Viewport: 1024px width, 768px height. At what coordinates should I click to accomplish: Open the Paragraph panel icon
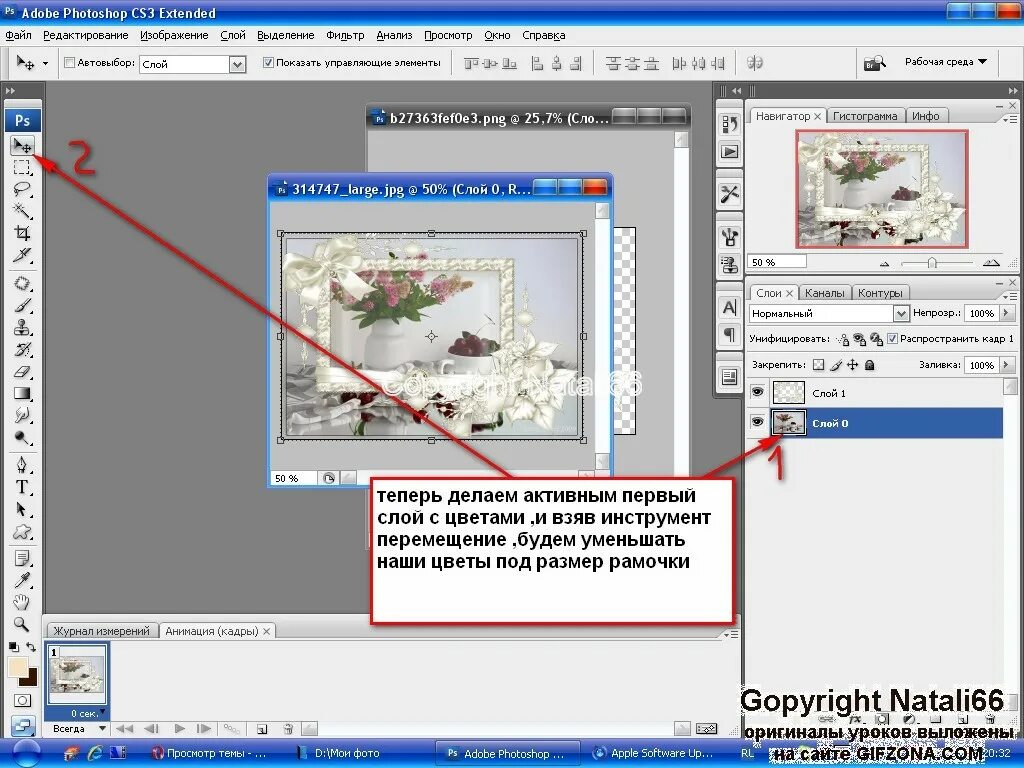coord(729,335)
